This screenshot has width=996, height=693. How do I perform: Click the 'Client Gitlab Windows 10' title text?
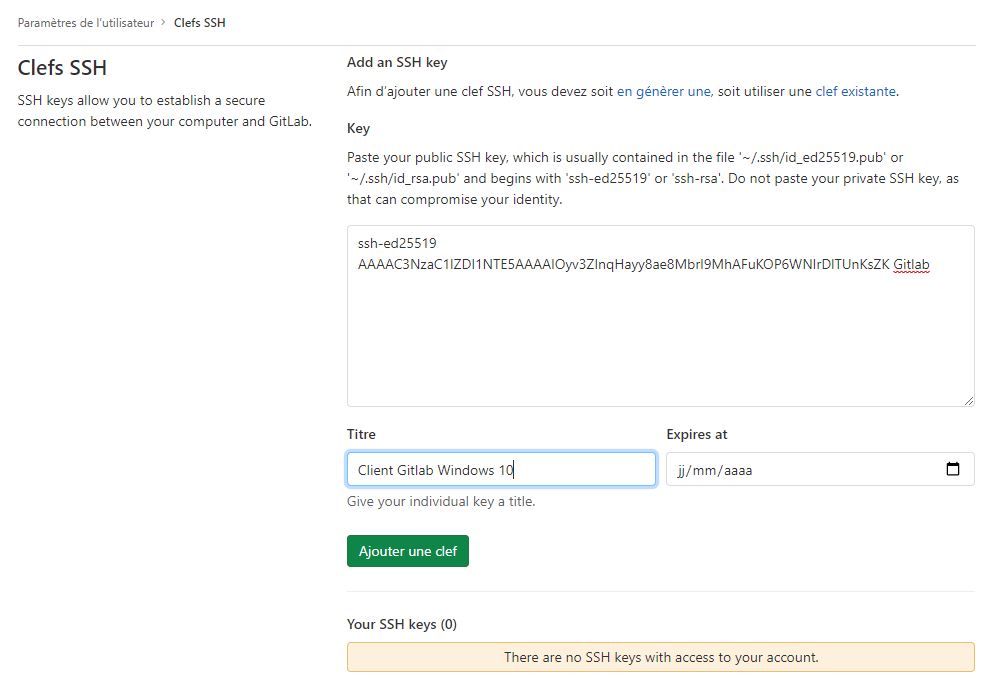(x=438, y=468)
